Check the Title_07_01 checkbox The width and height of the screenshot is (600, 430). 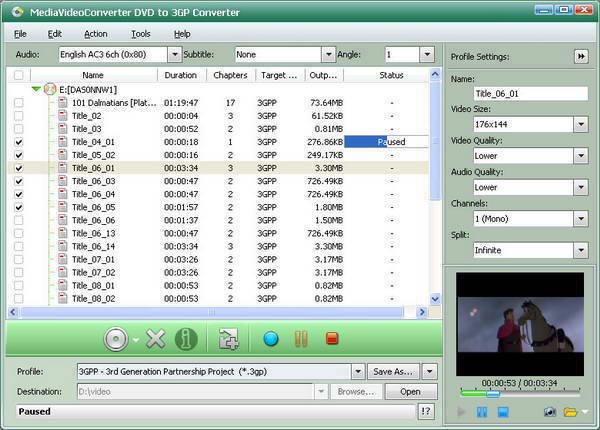[18, 259]
